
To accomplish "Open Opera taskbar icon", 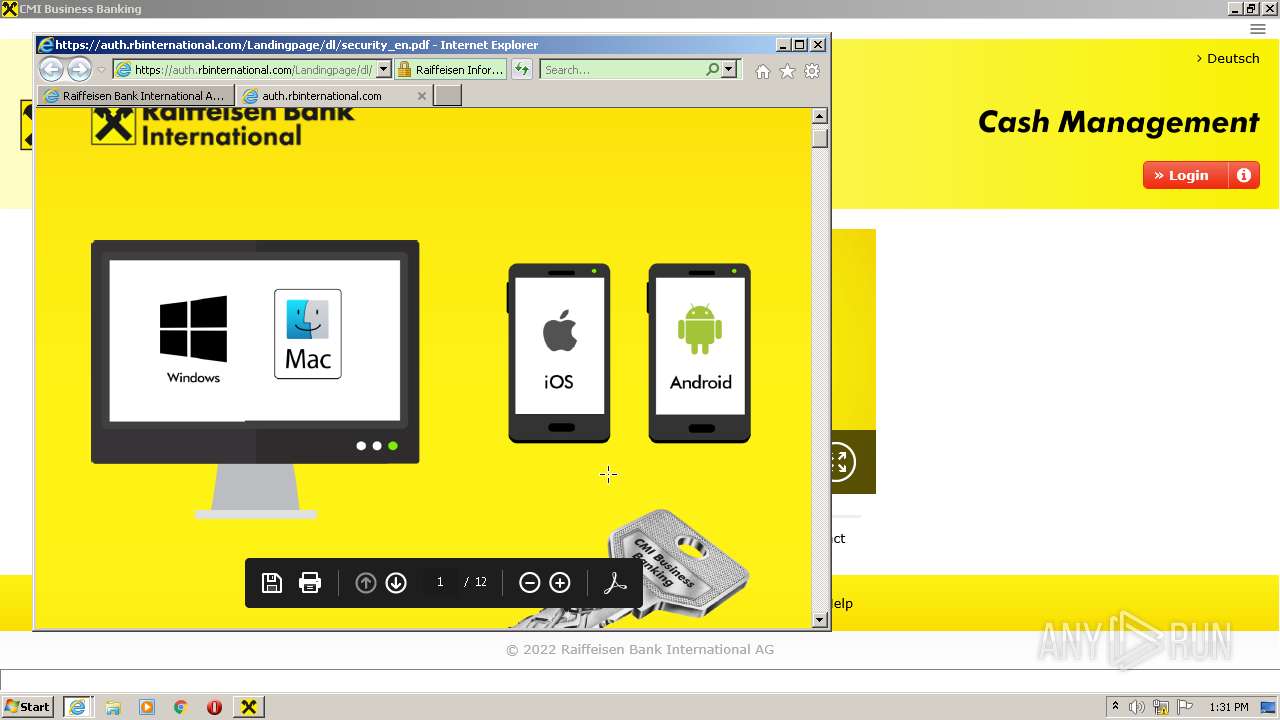I will [214, 707].
